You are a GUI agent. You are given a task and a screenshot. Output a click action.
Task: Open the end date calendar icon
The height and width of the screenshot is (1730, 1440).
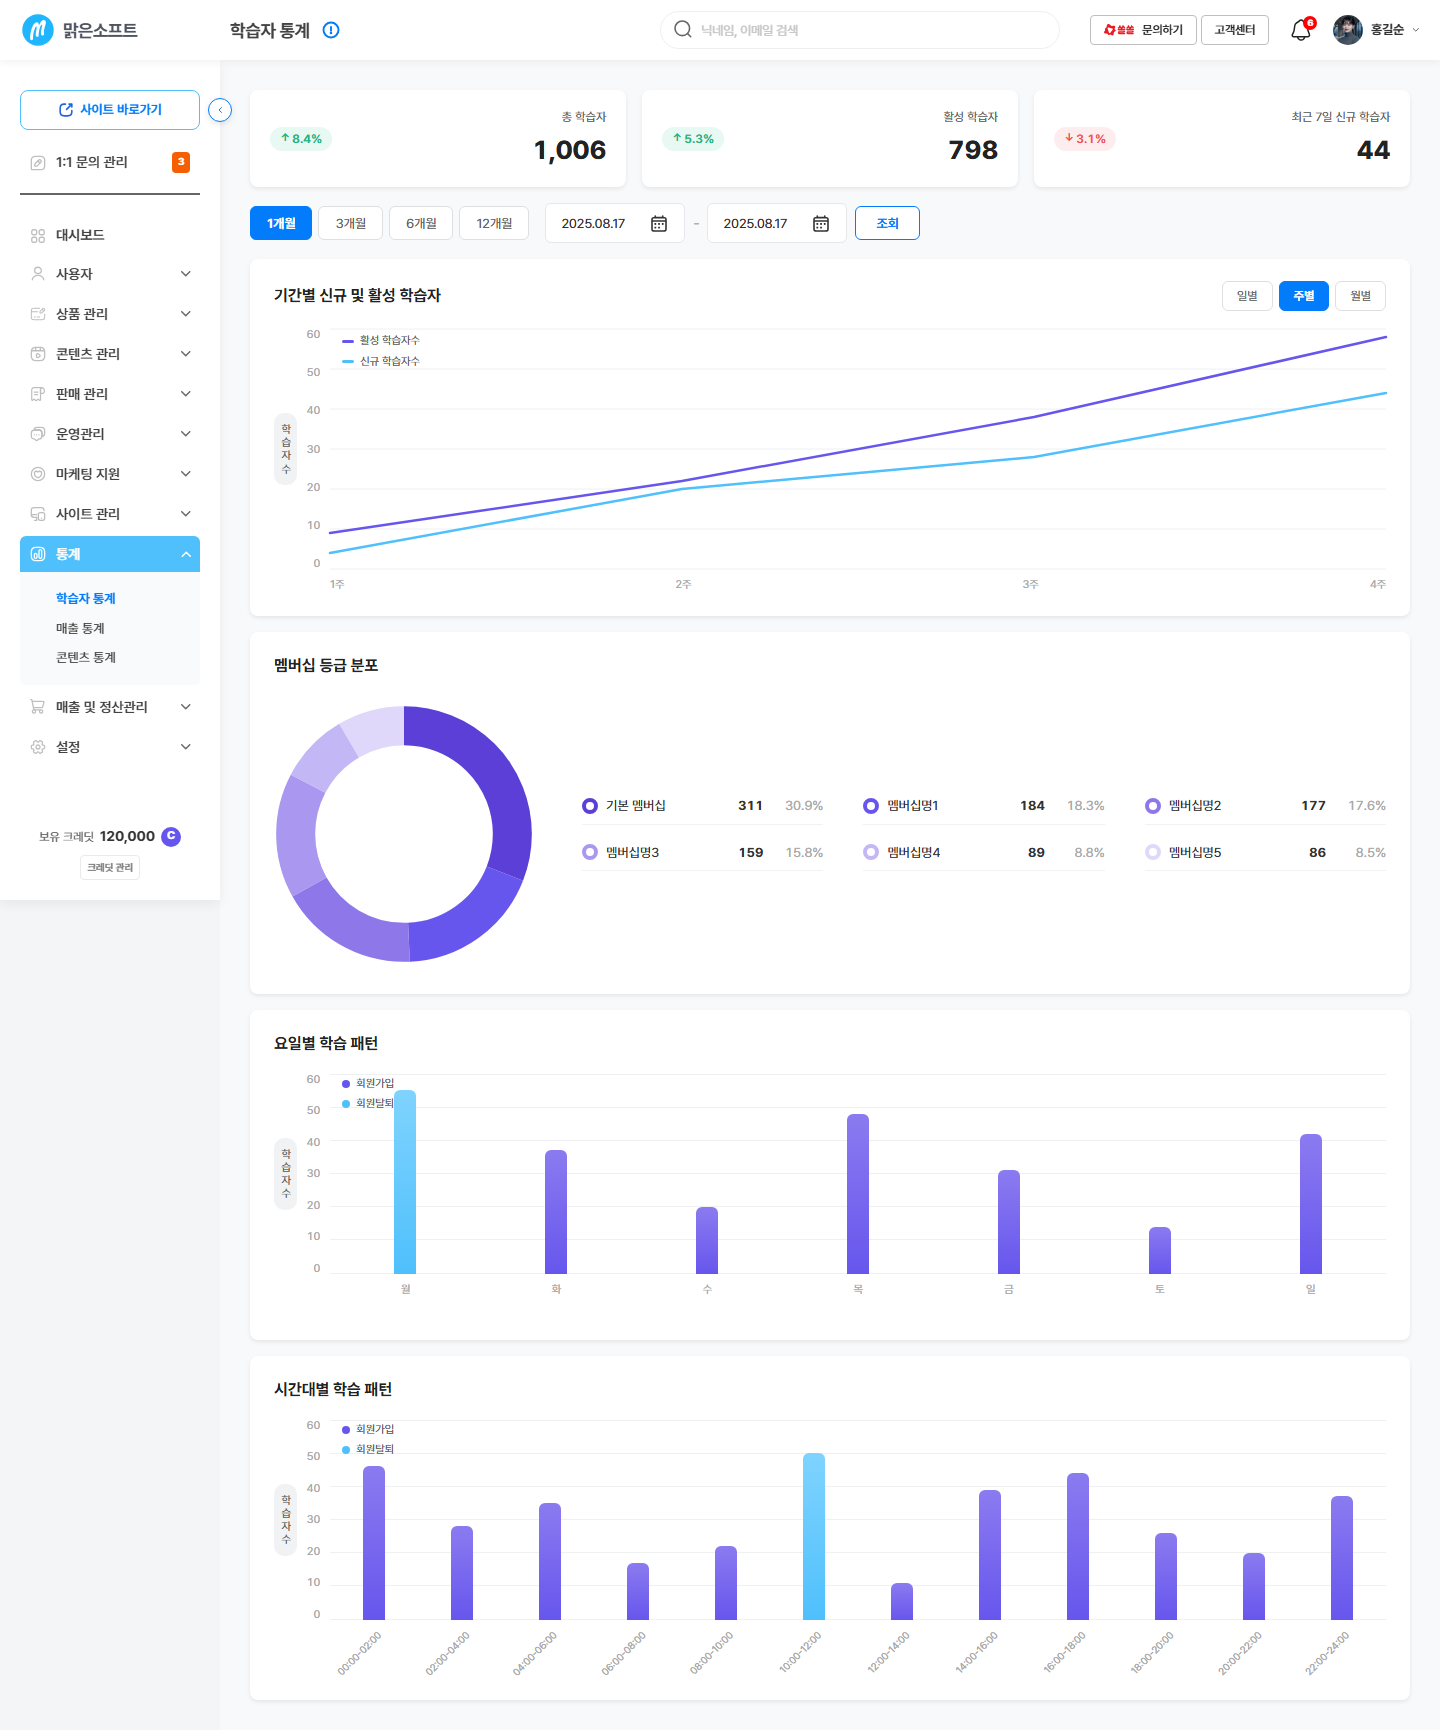click(x=821, y=223)
